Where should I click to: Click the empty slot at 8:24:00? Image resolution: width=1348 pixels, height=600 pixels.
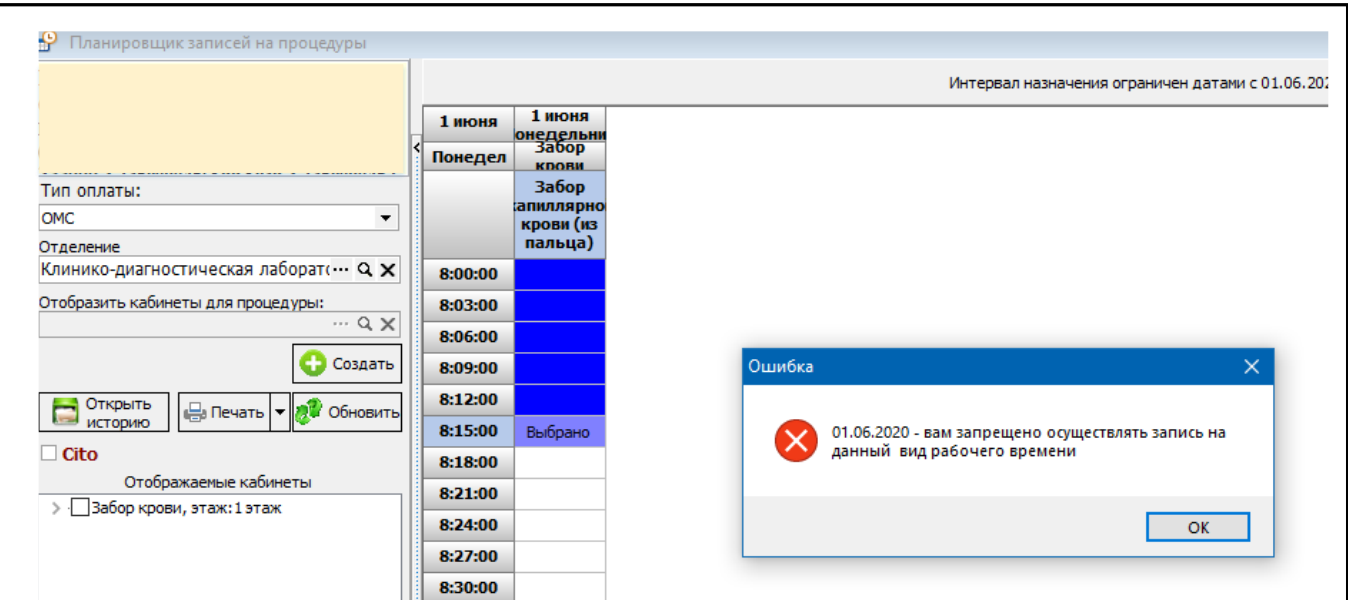pos(560,525)
